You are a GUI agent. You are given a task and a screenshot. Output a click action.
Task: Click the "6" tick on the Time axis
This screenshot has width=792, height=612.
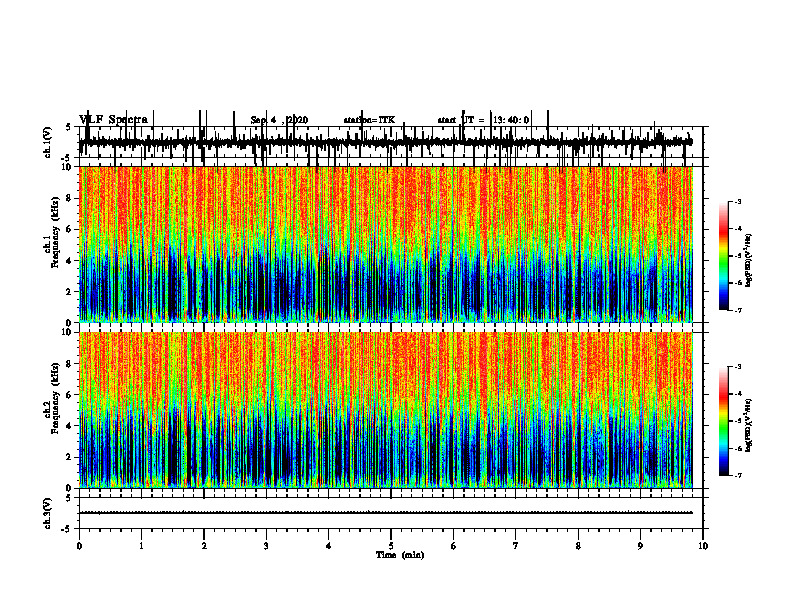tap(453, 546)
